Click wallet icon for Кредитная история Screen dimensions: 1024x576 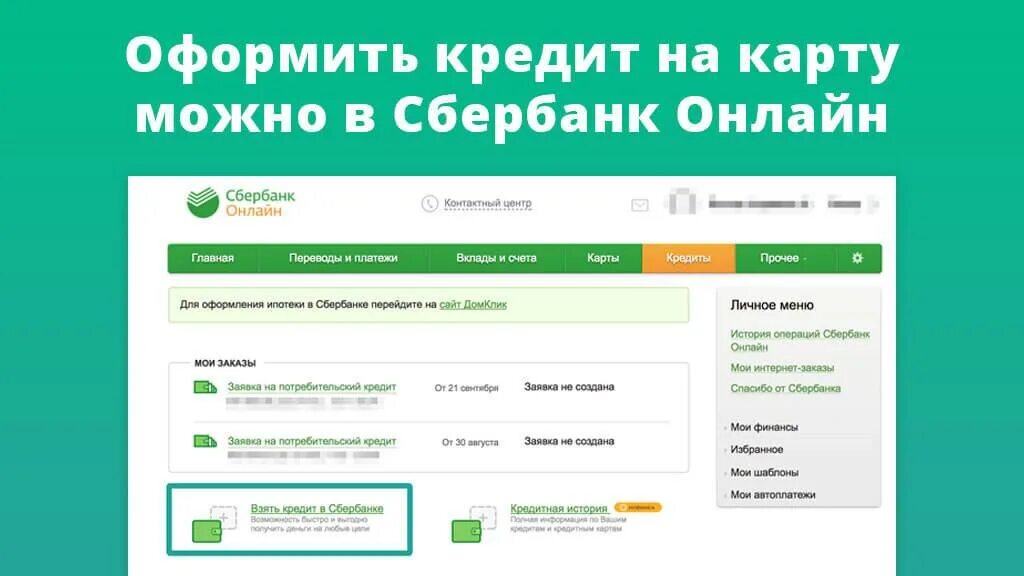tap(474, 523)
